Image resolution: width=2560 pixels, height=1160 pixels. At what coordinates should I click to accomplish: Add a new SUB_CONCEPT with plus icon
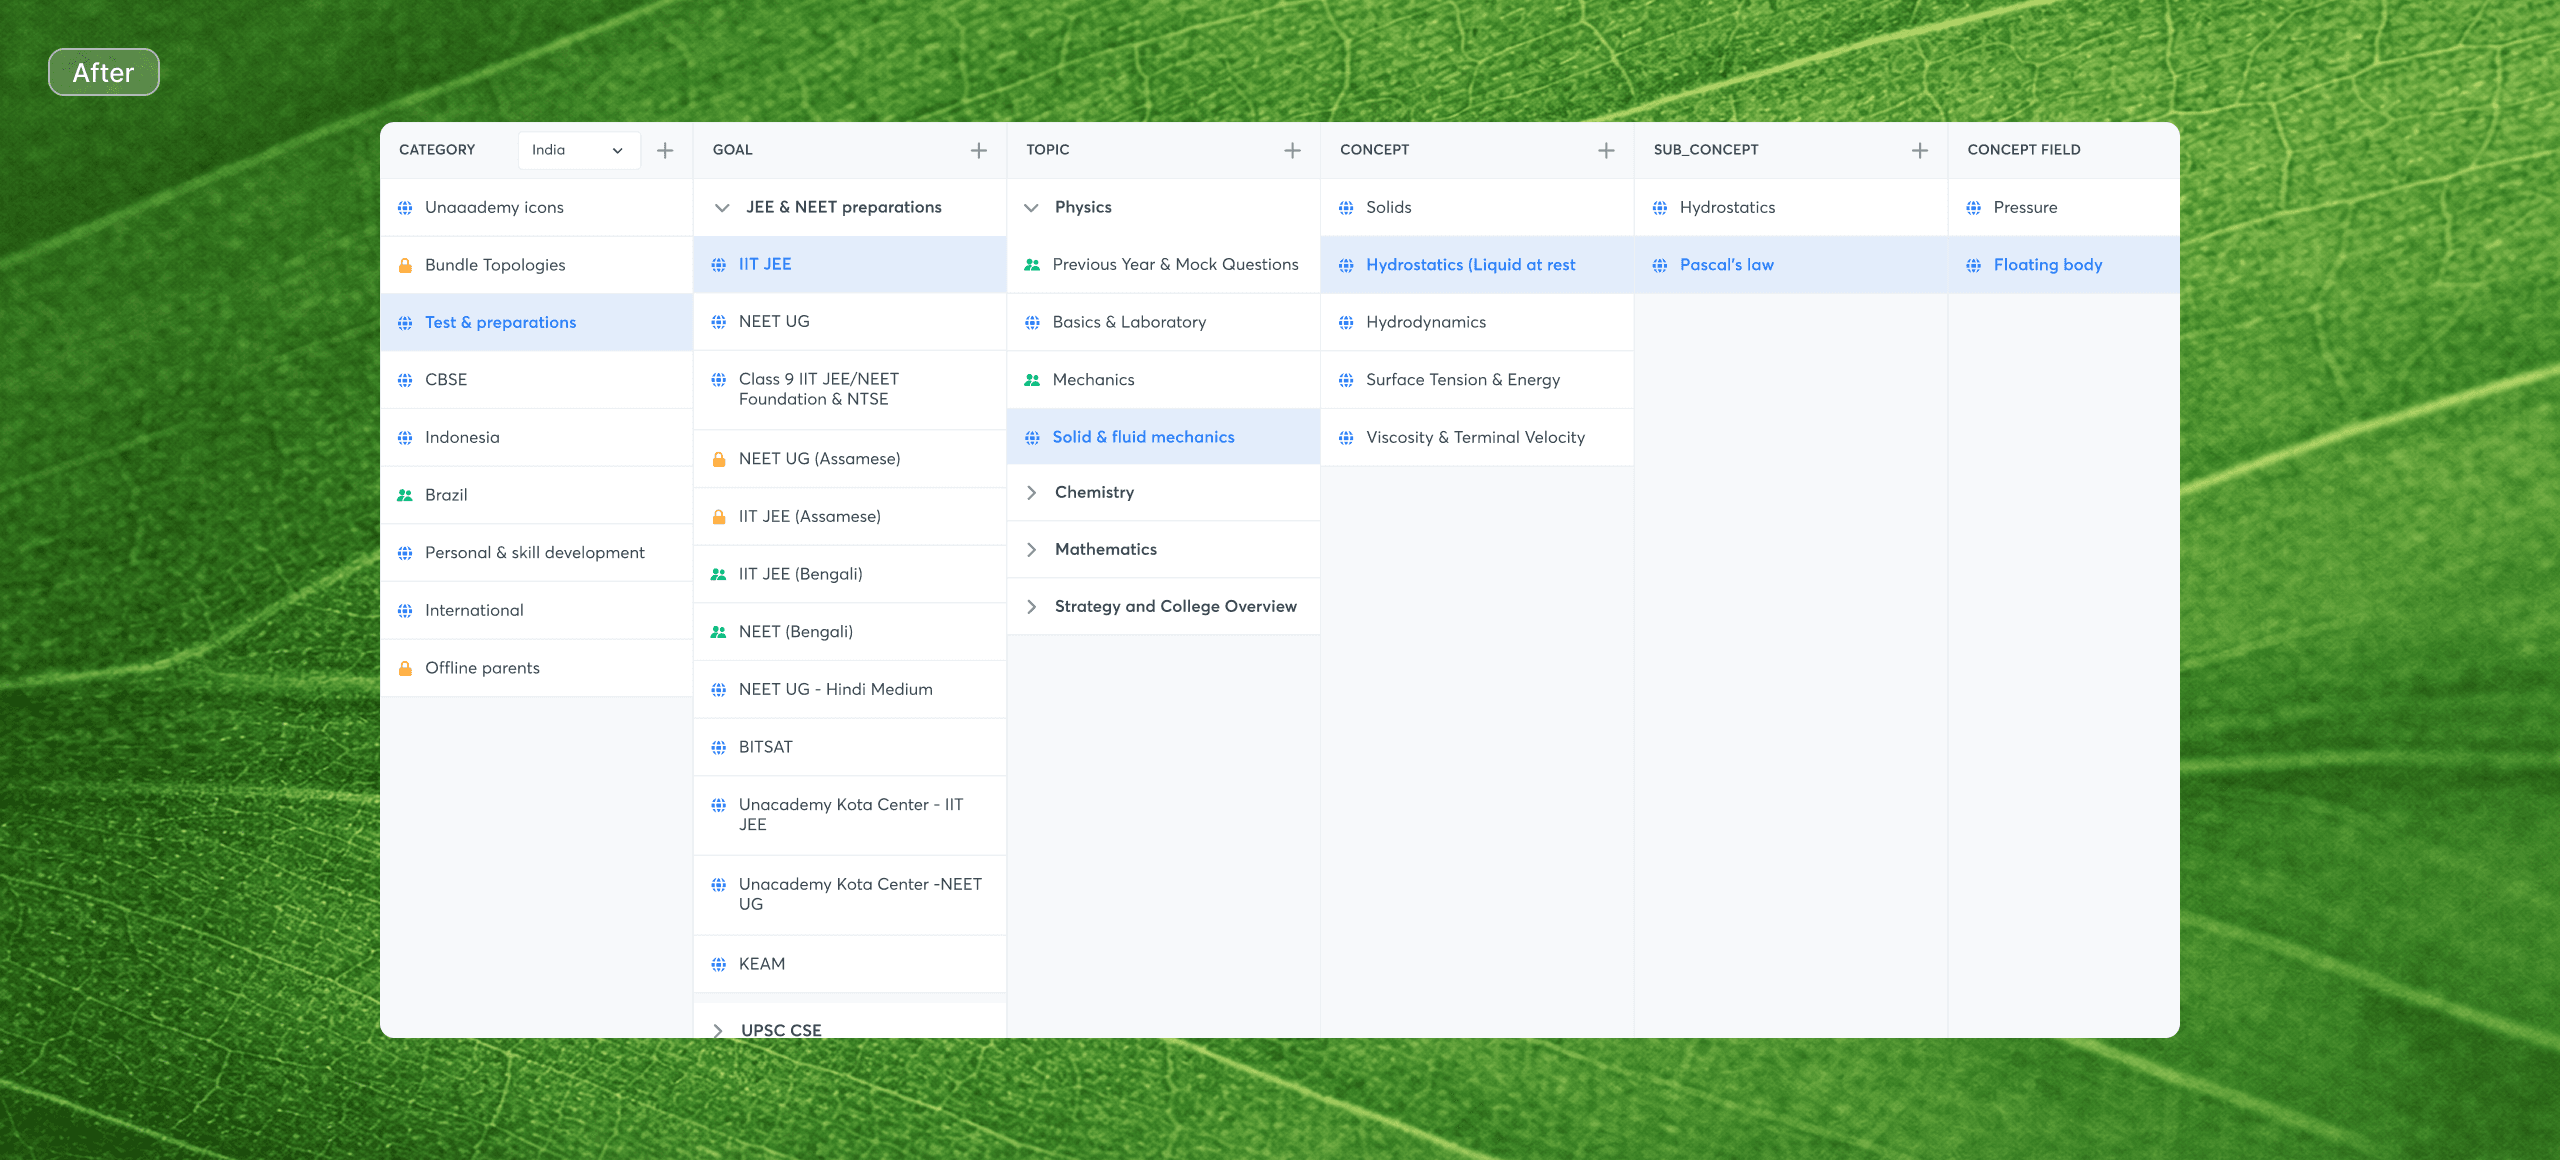(1919, 150)
